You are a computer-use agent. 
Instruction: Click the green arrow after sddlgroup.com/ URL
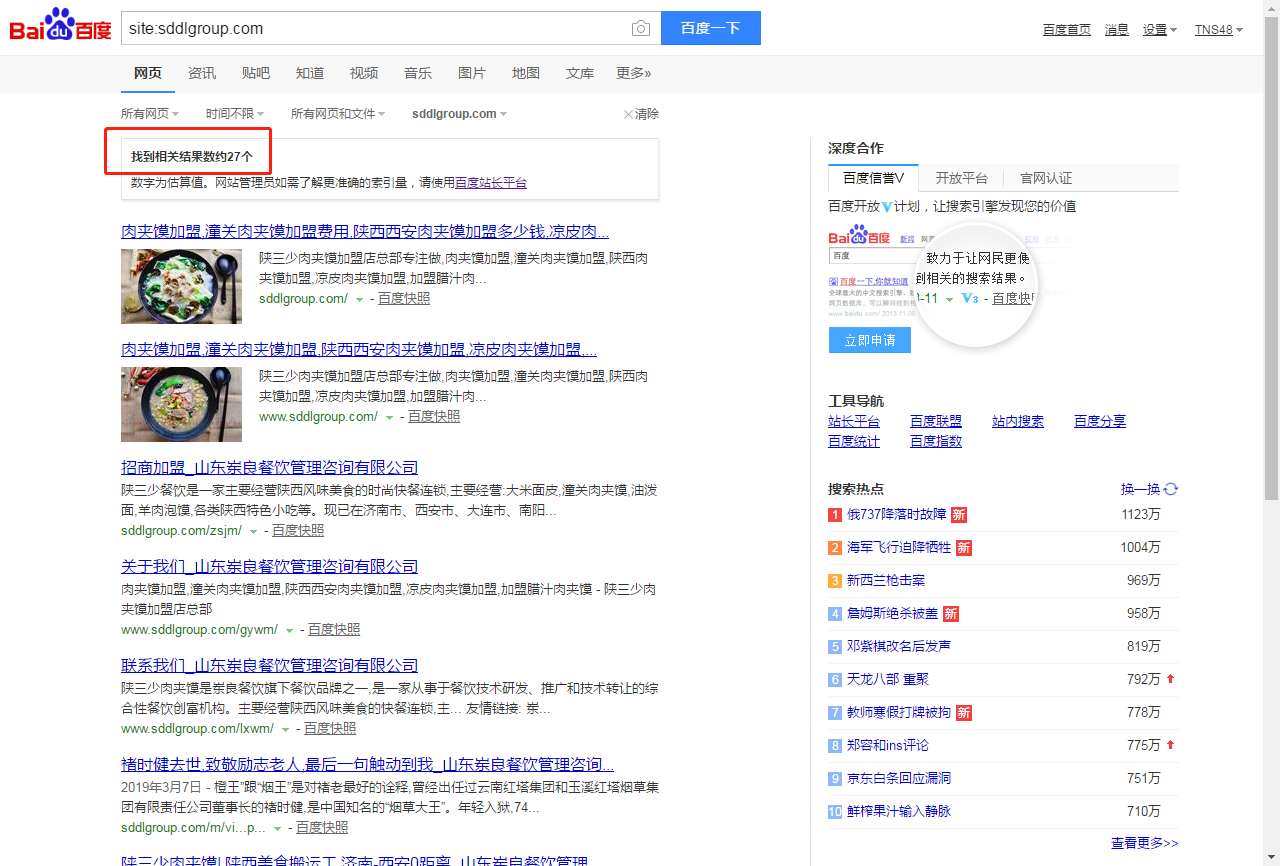tap(359, 299)
